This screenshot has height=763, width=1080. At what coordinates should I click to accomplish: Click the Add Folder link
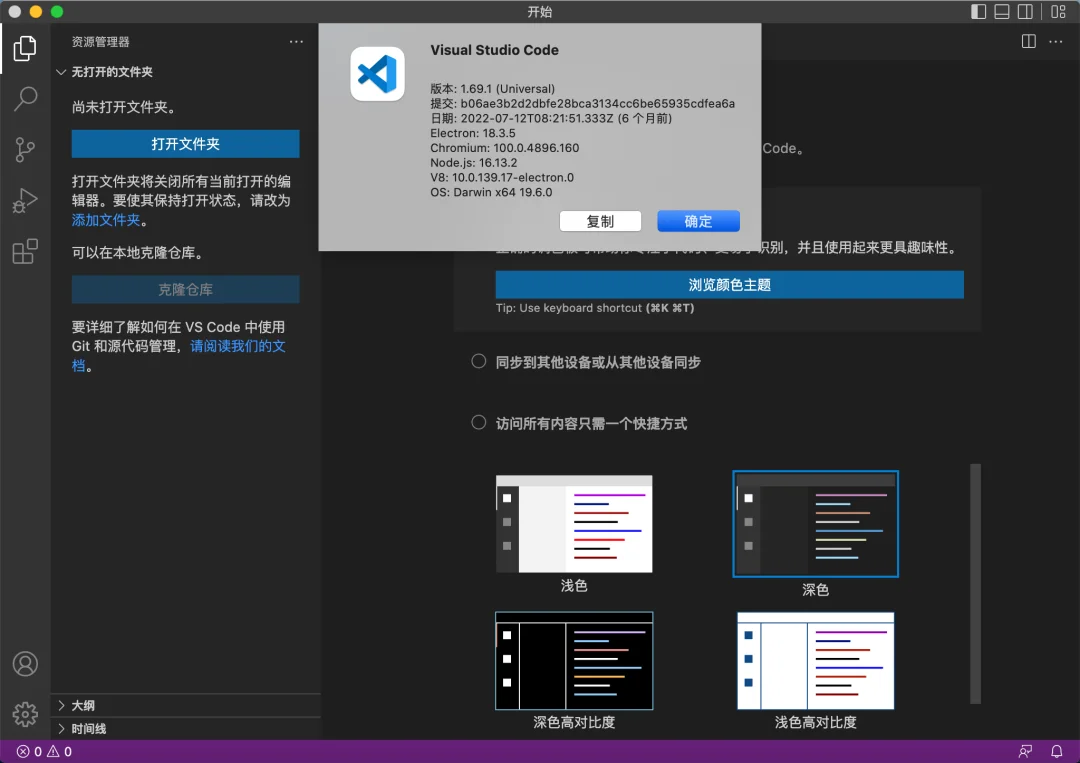[x=106, y=220]
